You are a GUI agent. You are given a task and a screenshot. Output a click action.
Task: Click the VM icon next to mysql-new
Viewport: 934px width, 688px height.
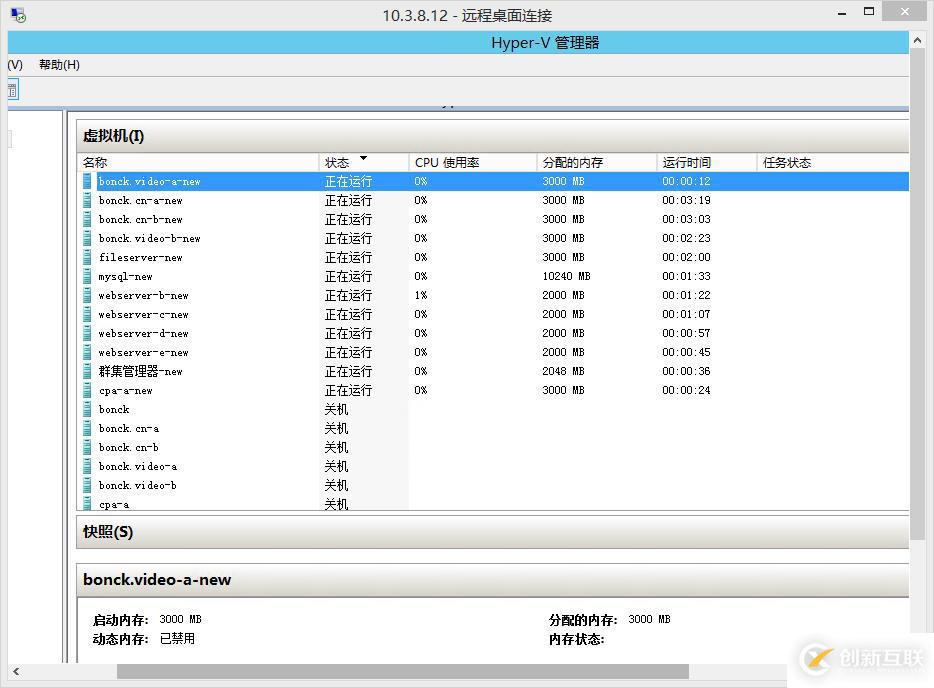[88, 276]
